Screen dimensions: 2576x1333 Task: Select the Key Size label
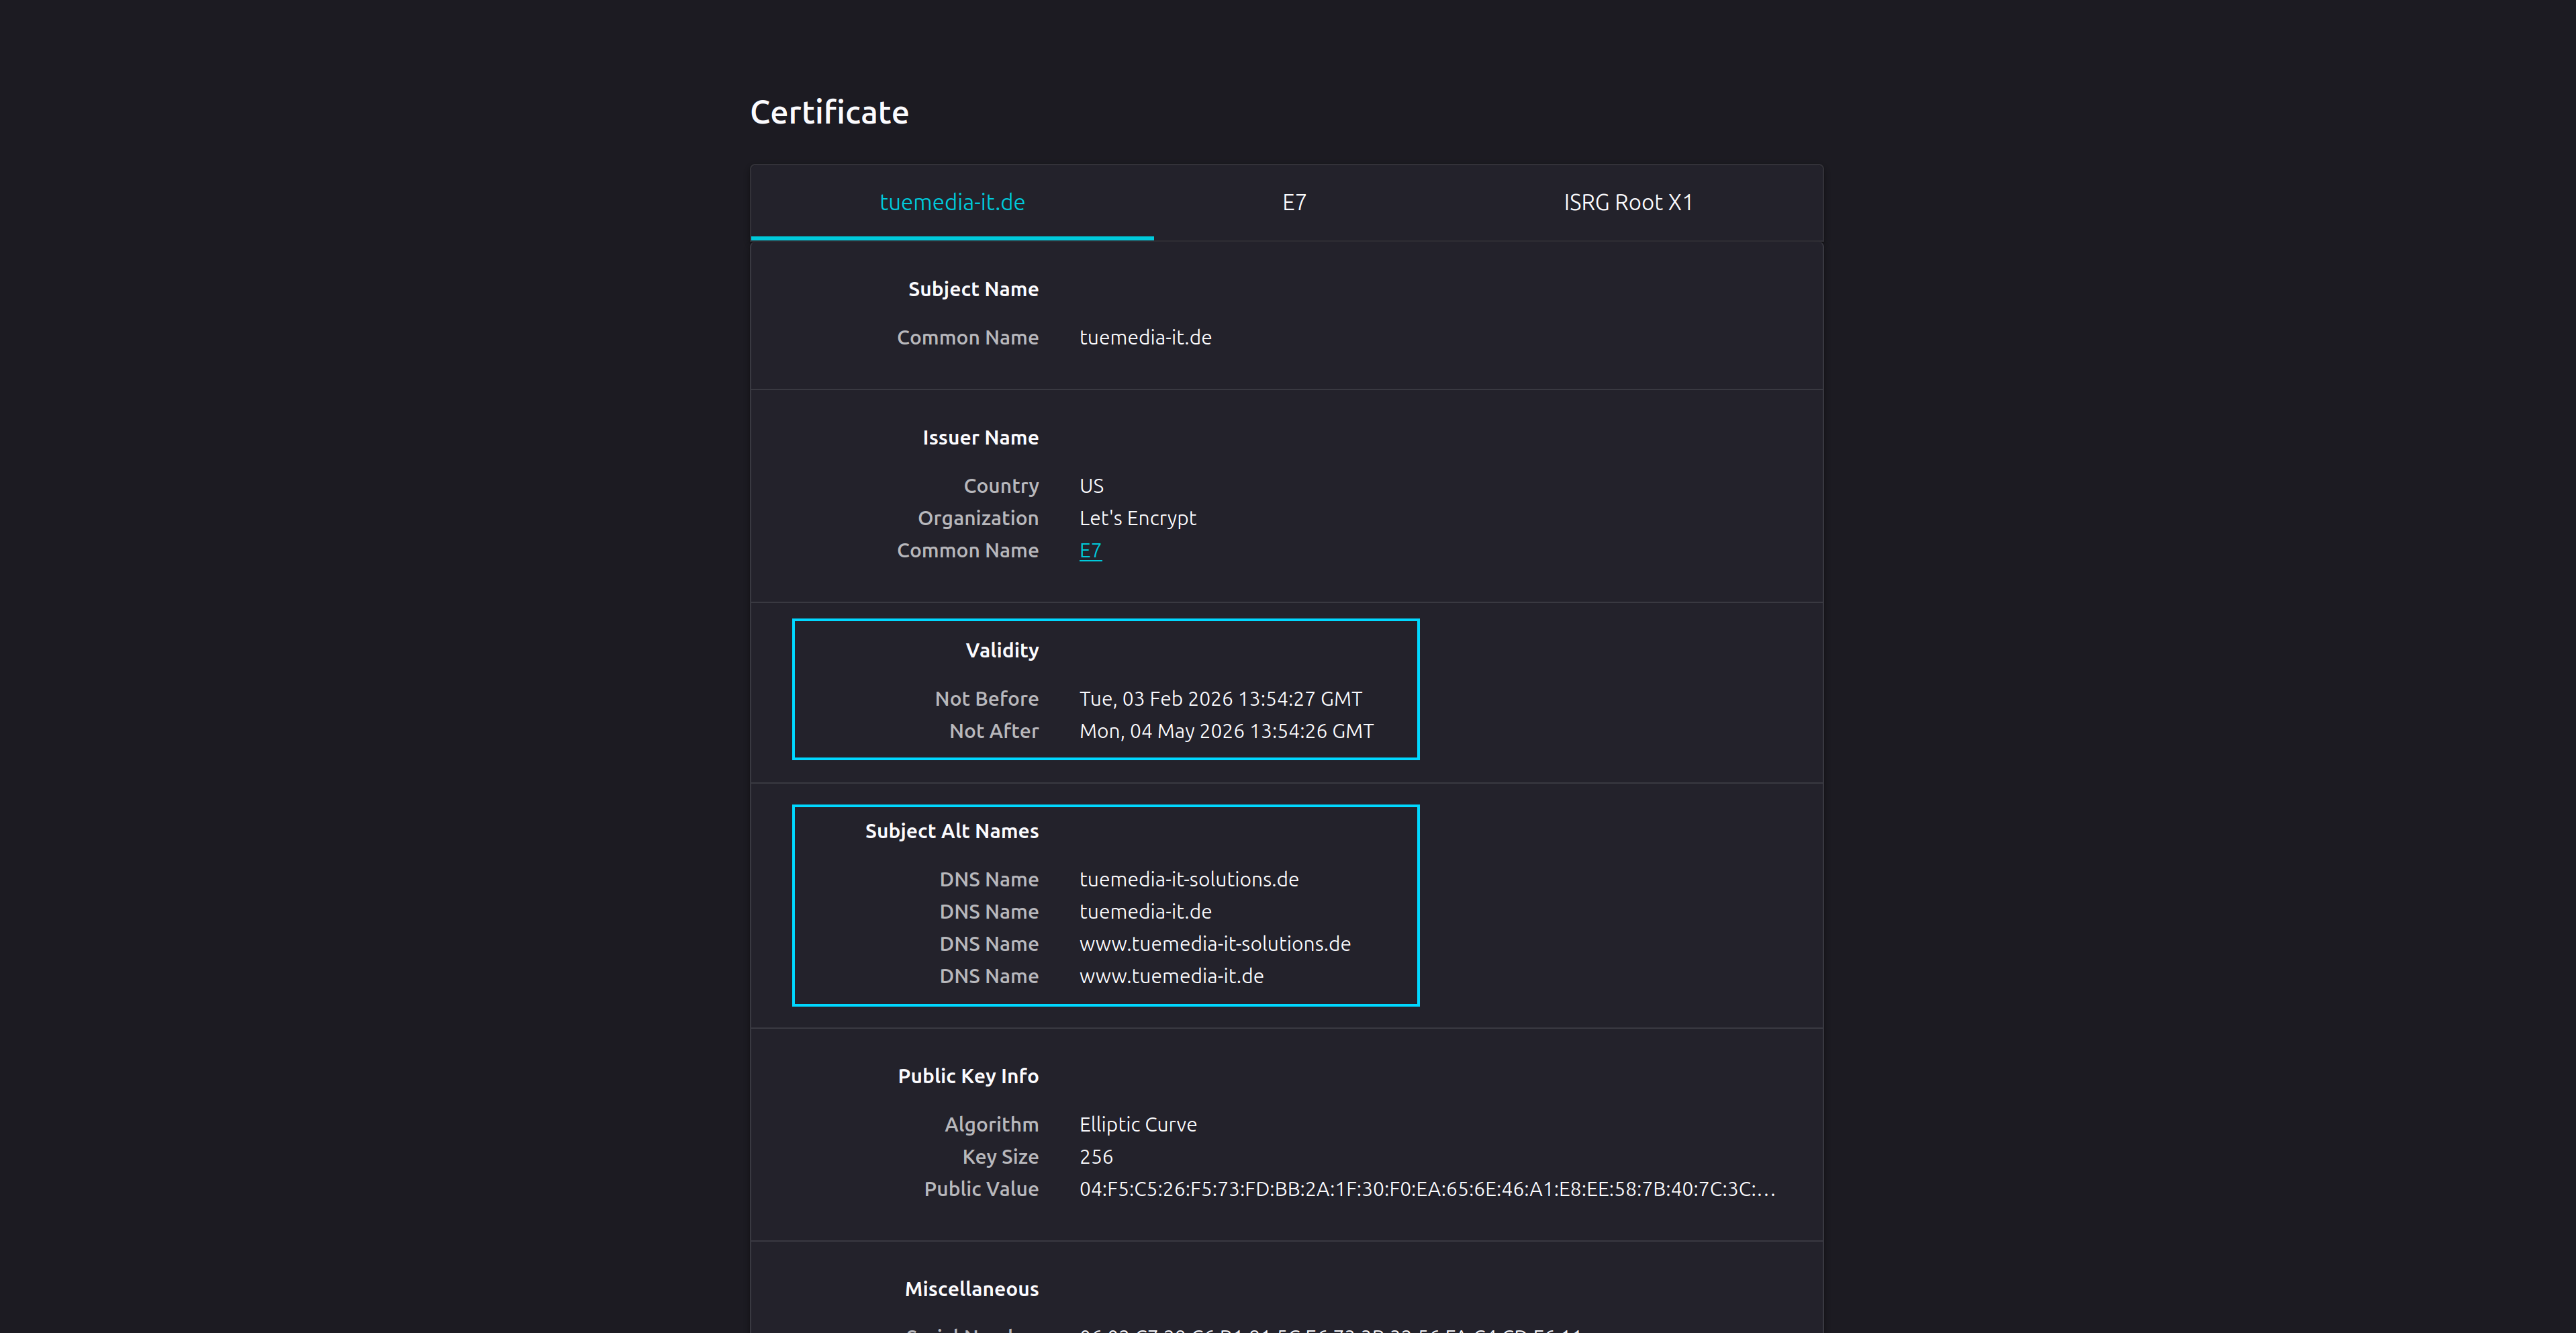[x=1000, y=1156]
